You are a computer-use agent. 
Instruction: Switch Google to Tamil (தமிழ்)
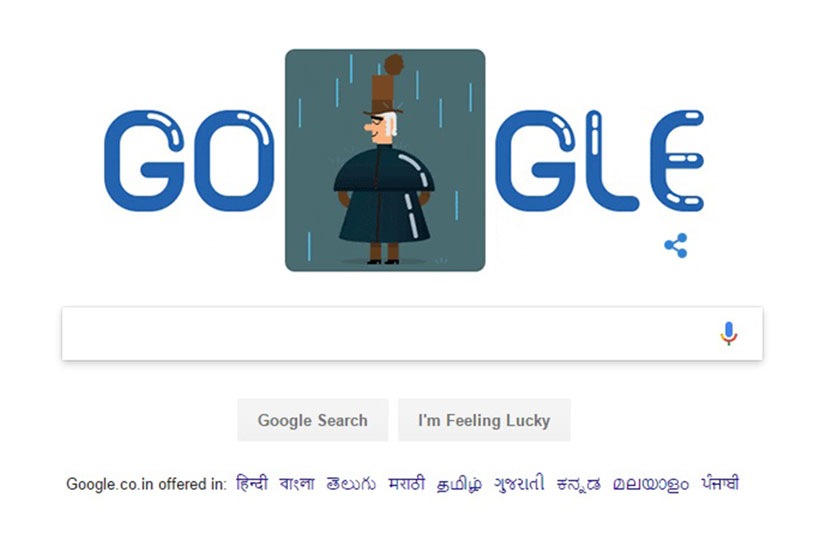point(459,484)
